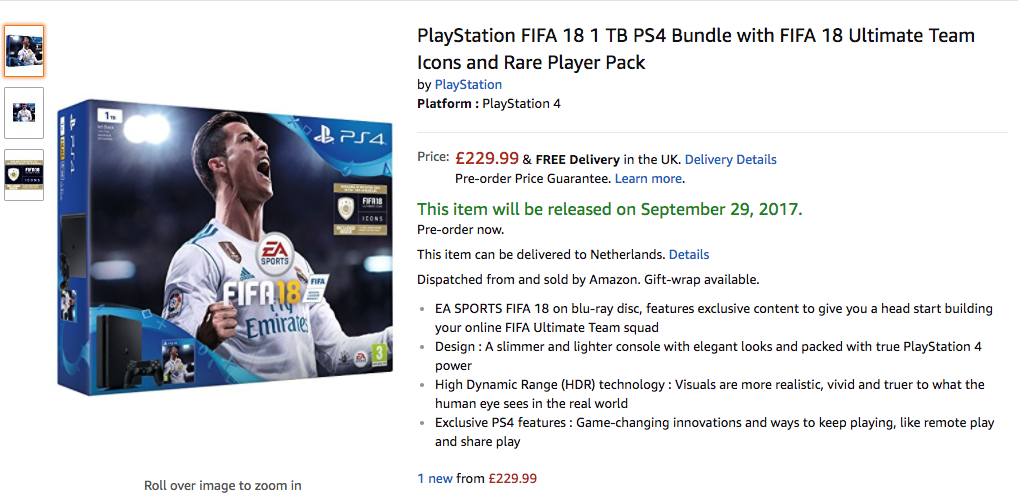Select the third thumbnail showing Icons pack
The image size is (1018, 497).
point(24,174)
